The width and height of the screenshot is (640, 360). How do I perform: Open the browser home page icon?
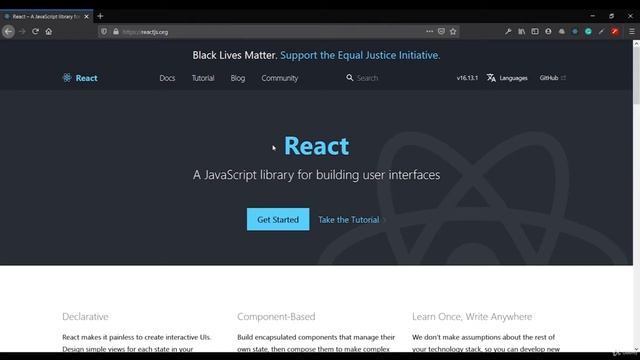tap(49, 31)
